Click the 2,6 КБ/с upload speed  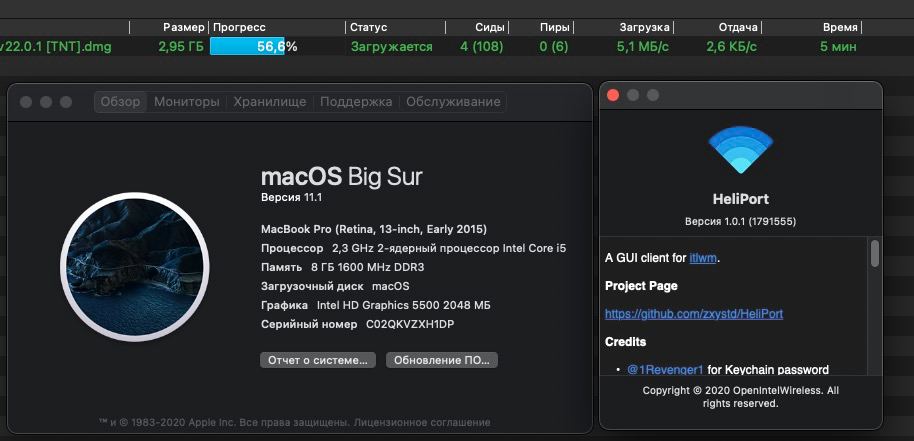point(732,47)
